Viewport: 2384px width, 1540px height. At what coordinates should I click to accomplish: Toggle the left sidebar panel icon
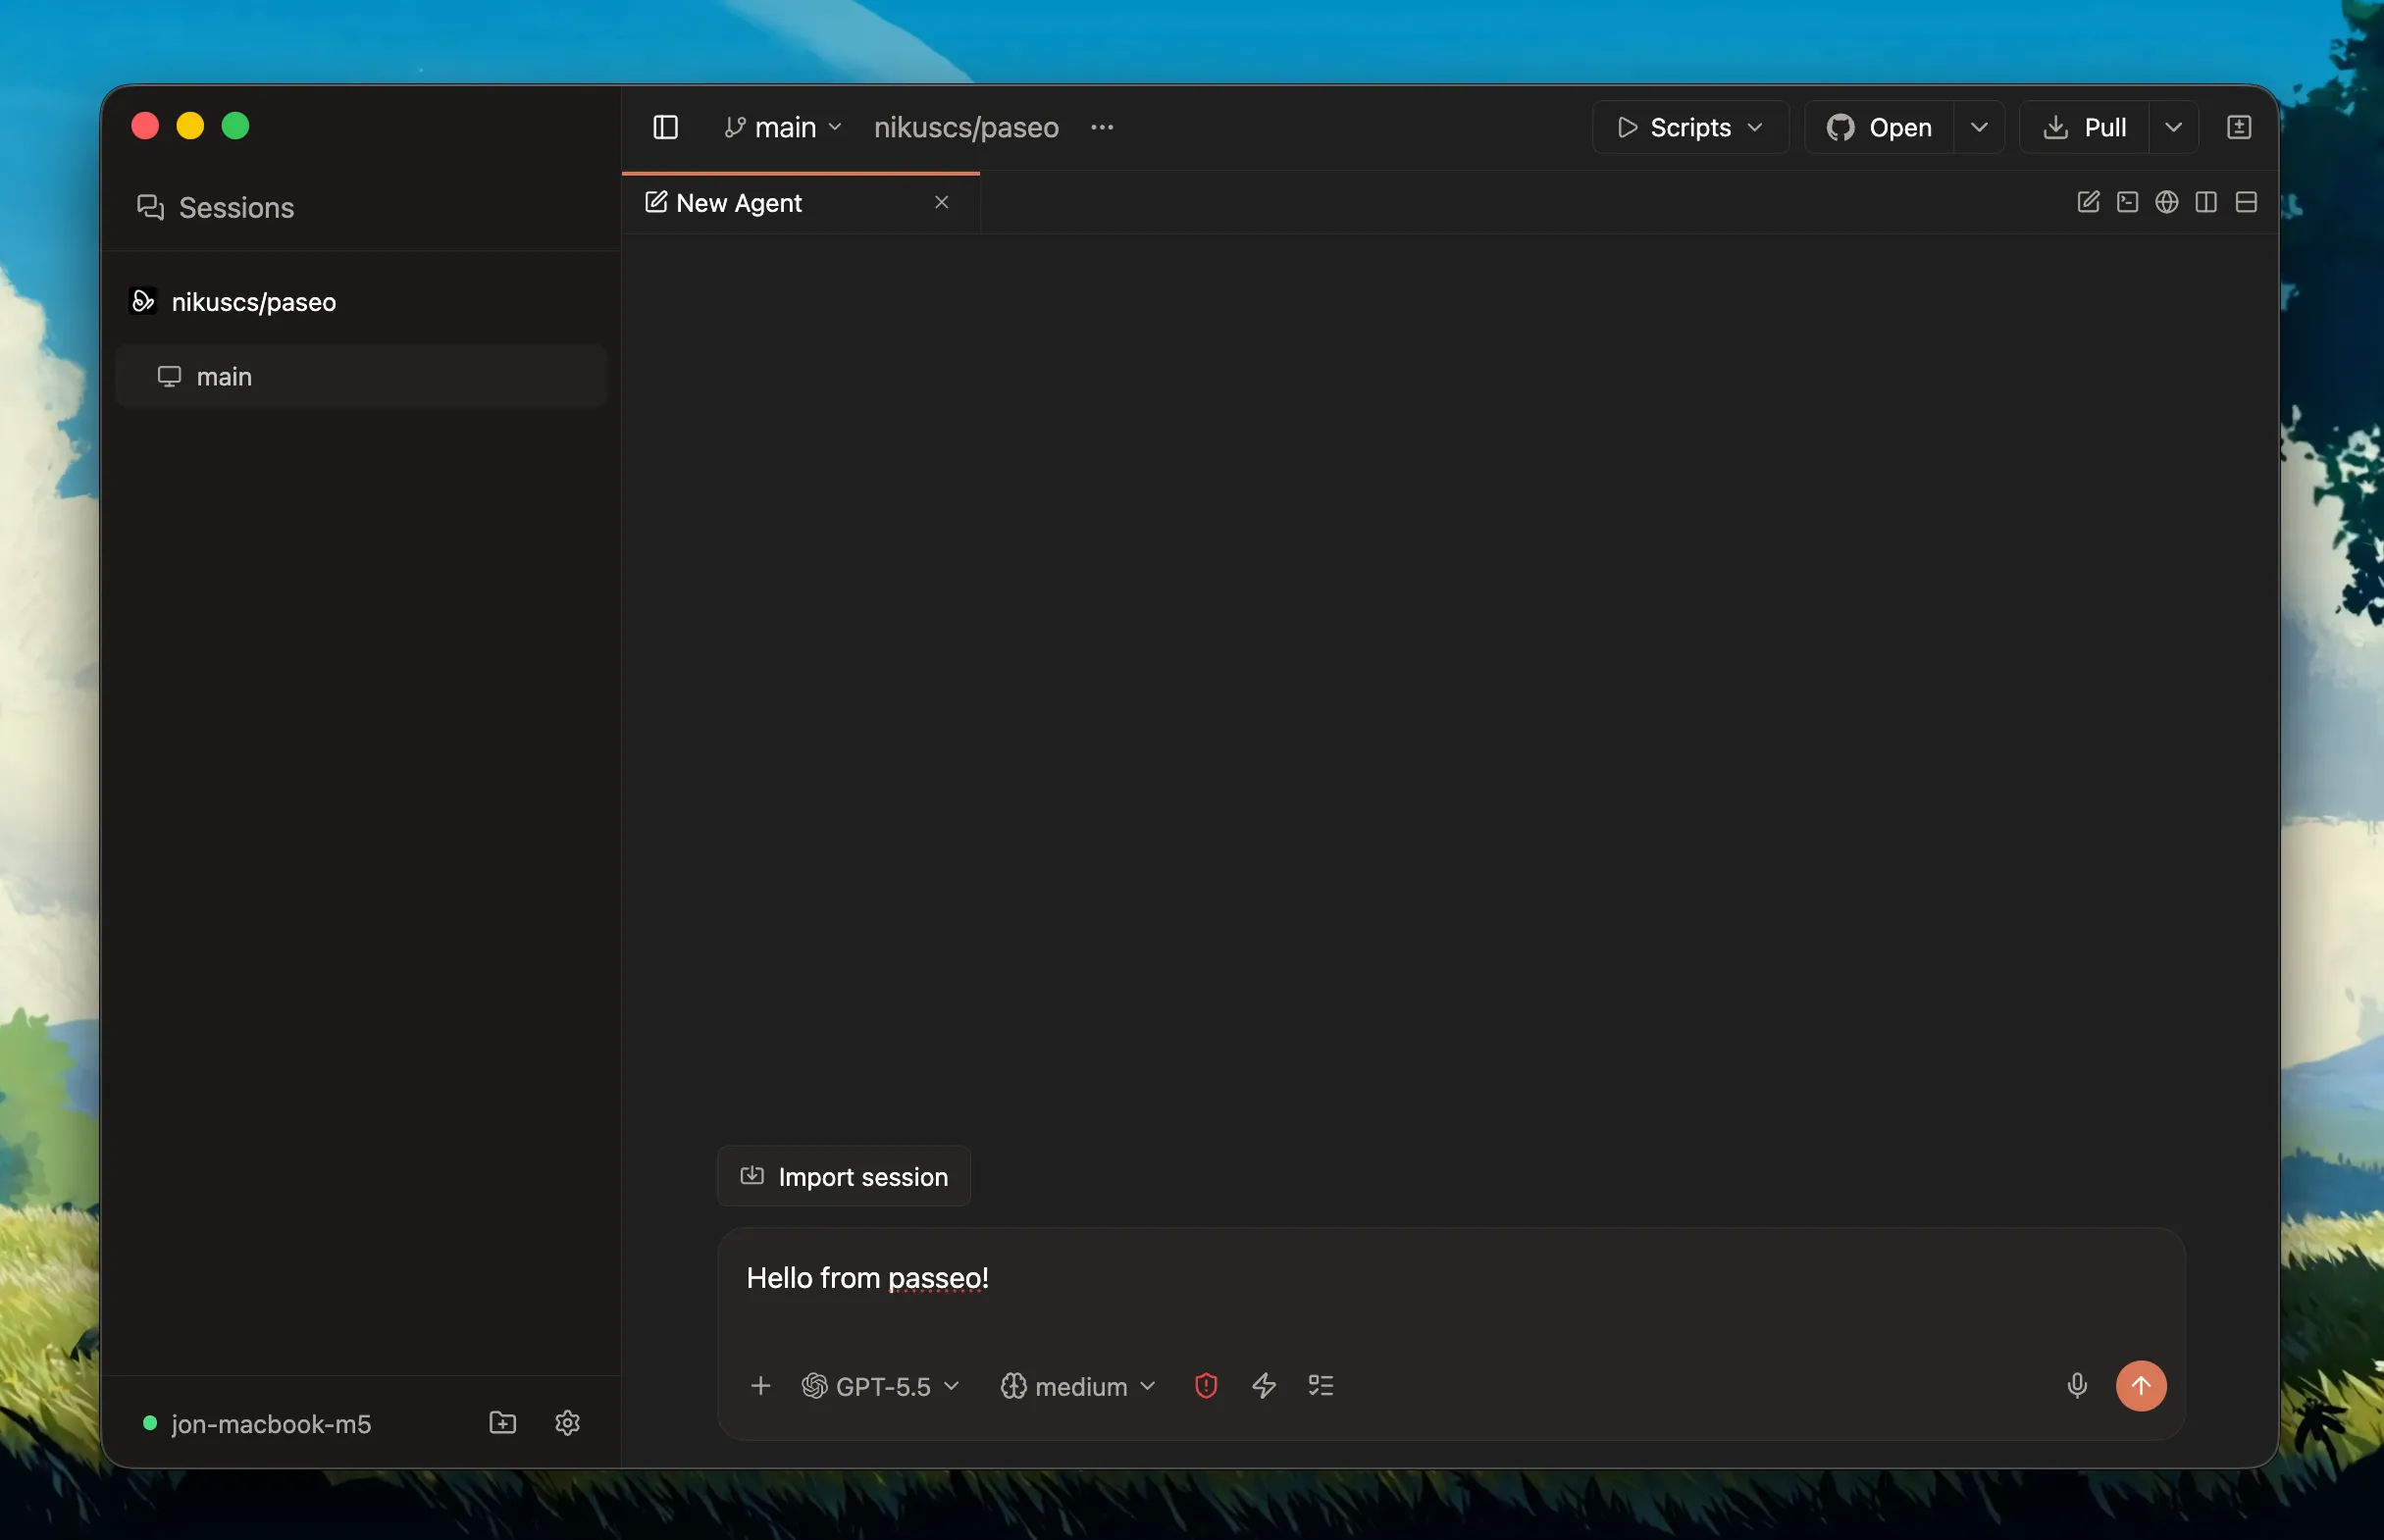click(x=665, y=127)
